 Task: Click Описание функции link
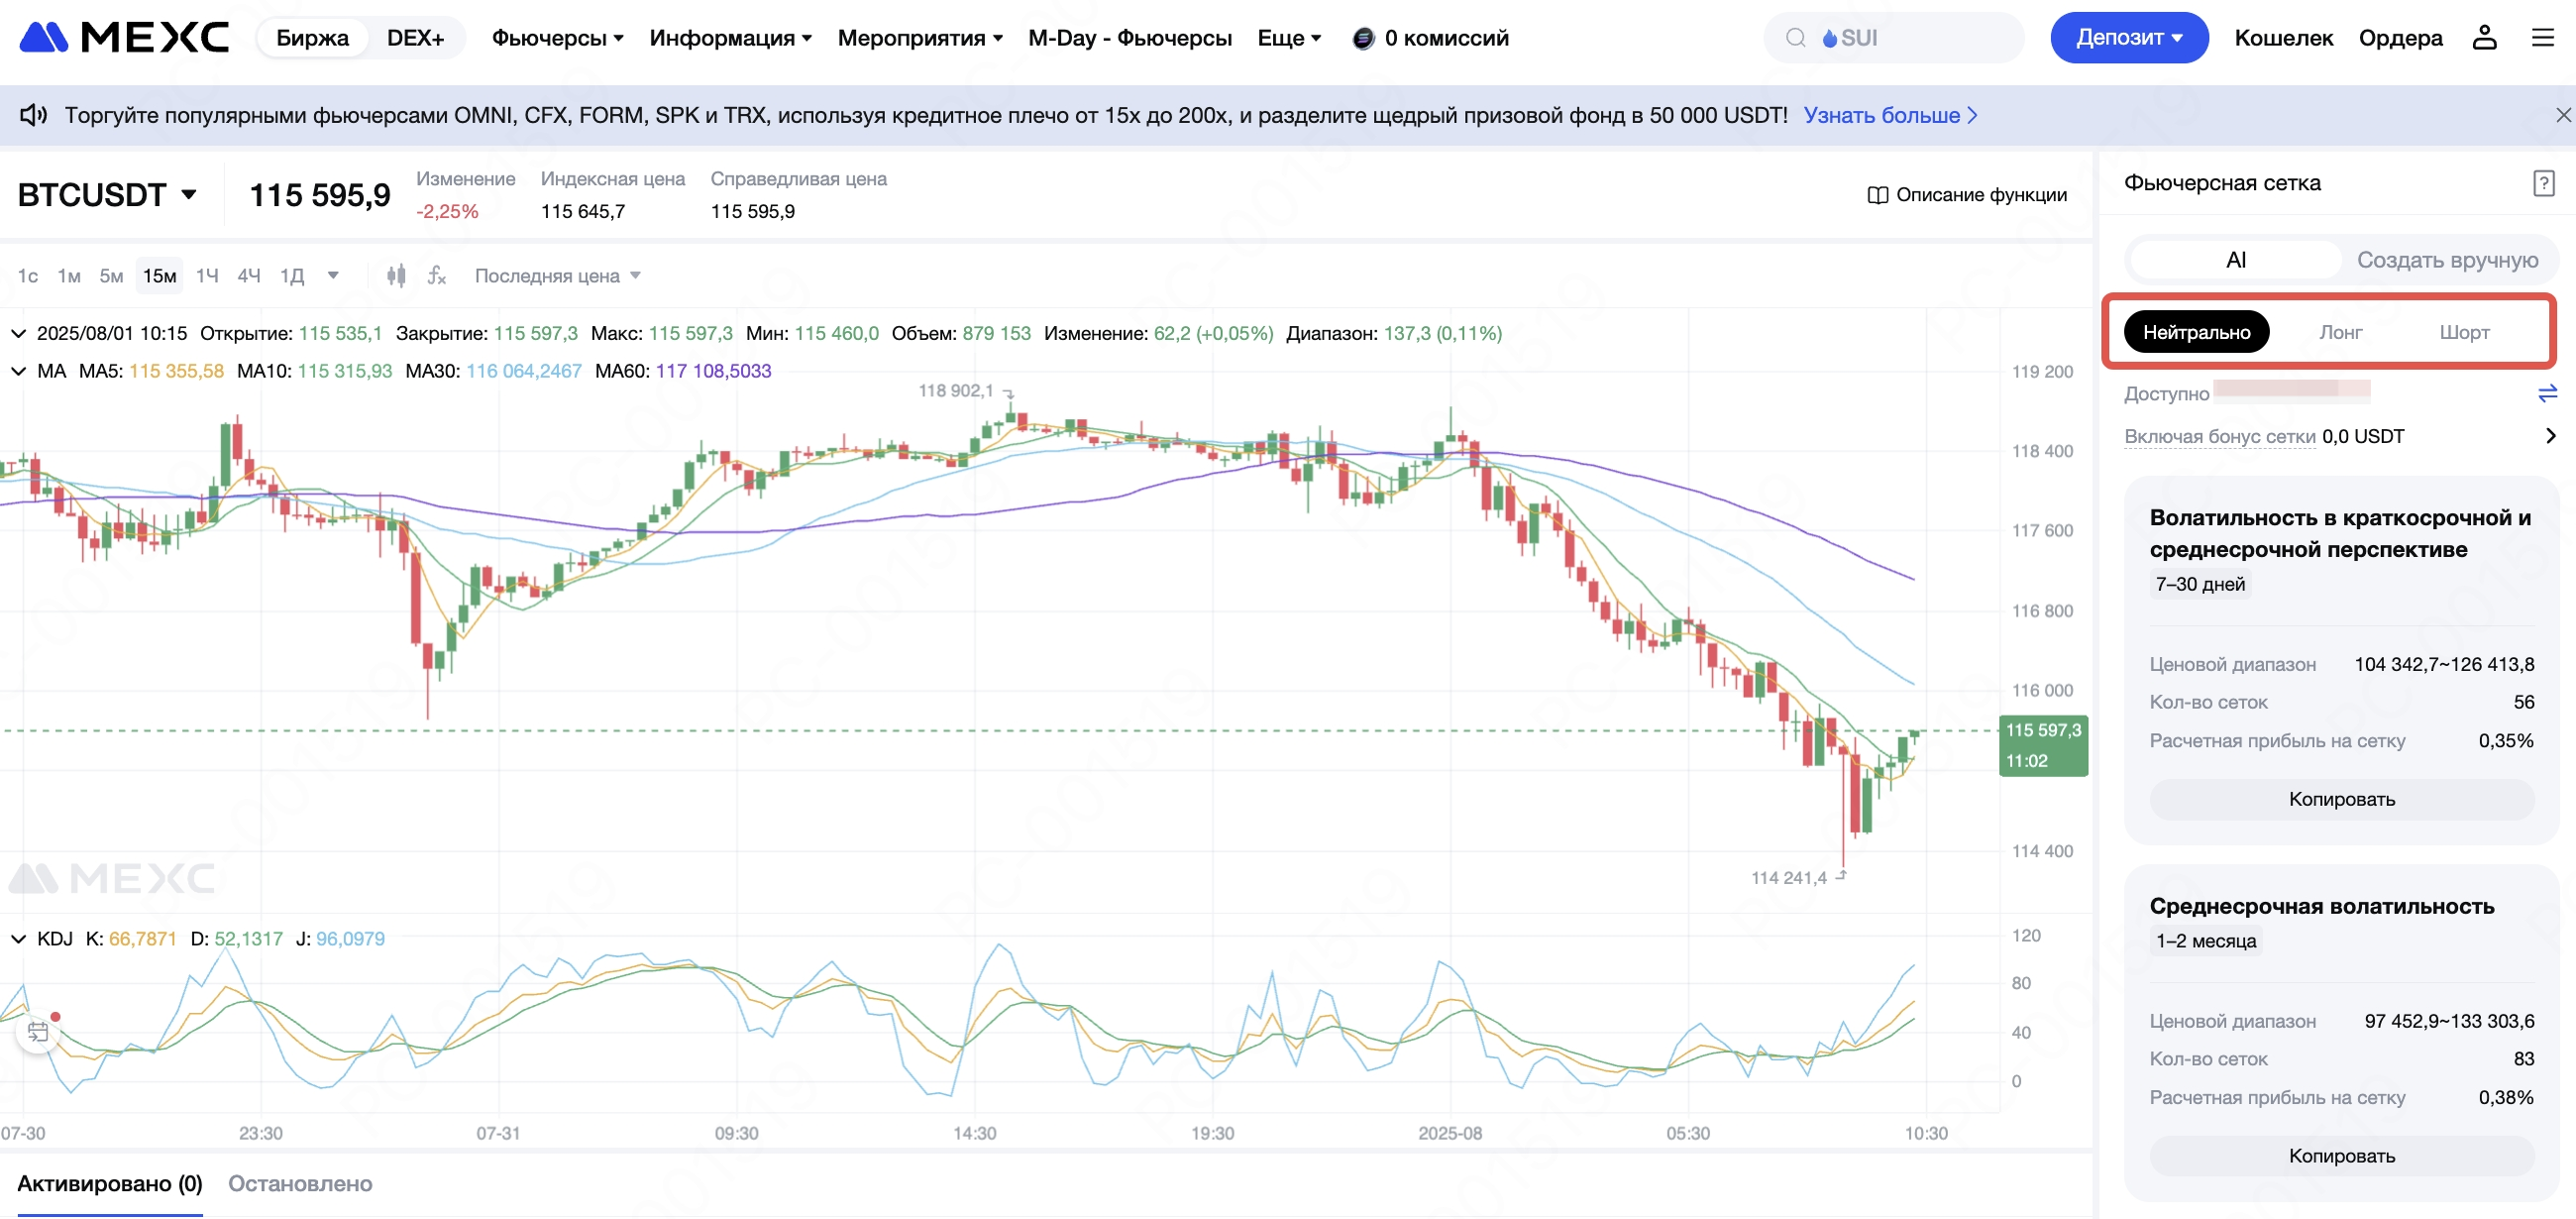(x=1980, y=195)
